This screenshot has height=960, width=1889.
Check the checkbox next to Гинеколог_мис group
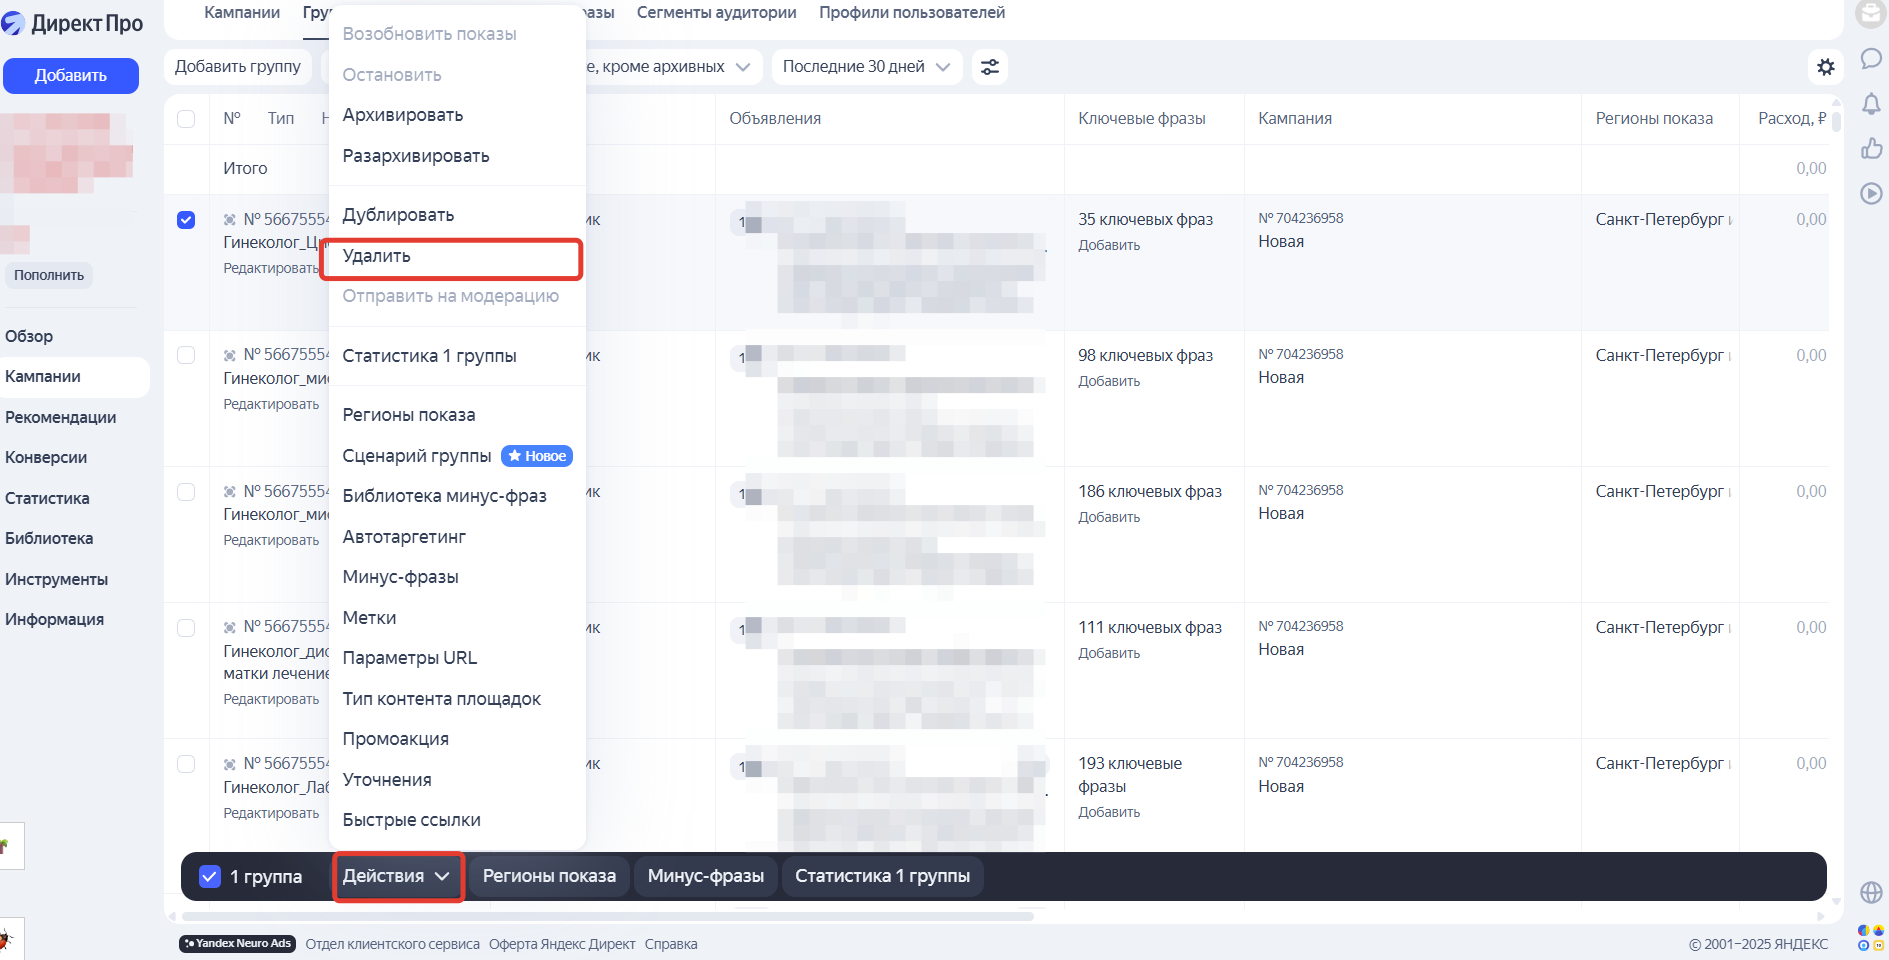point(186,355)
